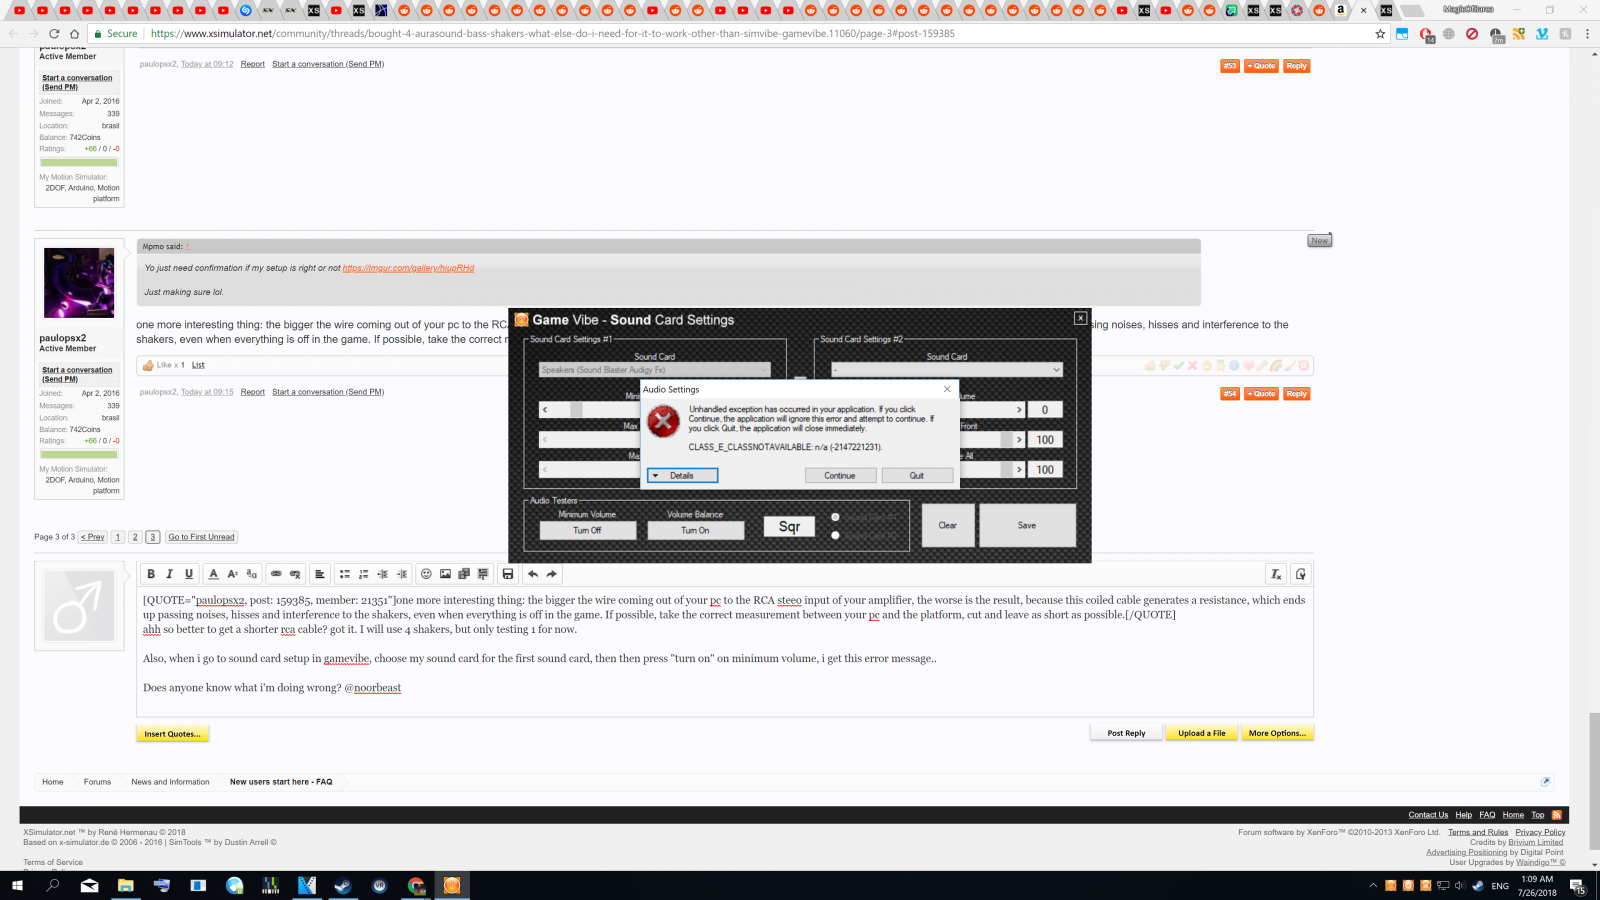Click the save draft floppy icon
This screenshot has width=1600, height=900.
(508, 574)
